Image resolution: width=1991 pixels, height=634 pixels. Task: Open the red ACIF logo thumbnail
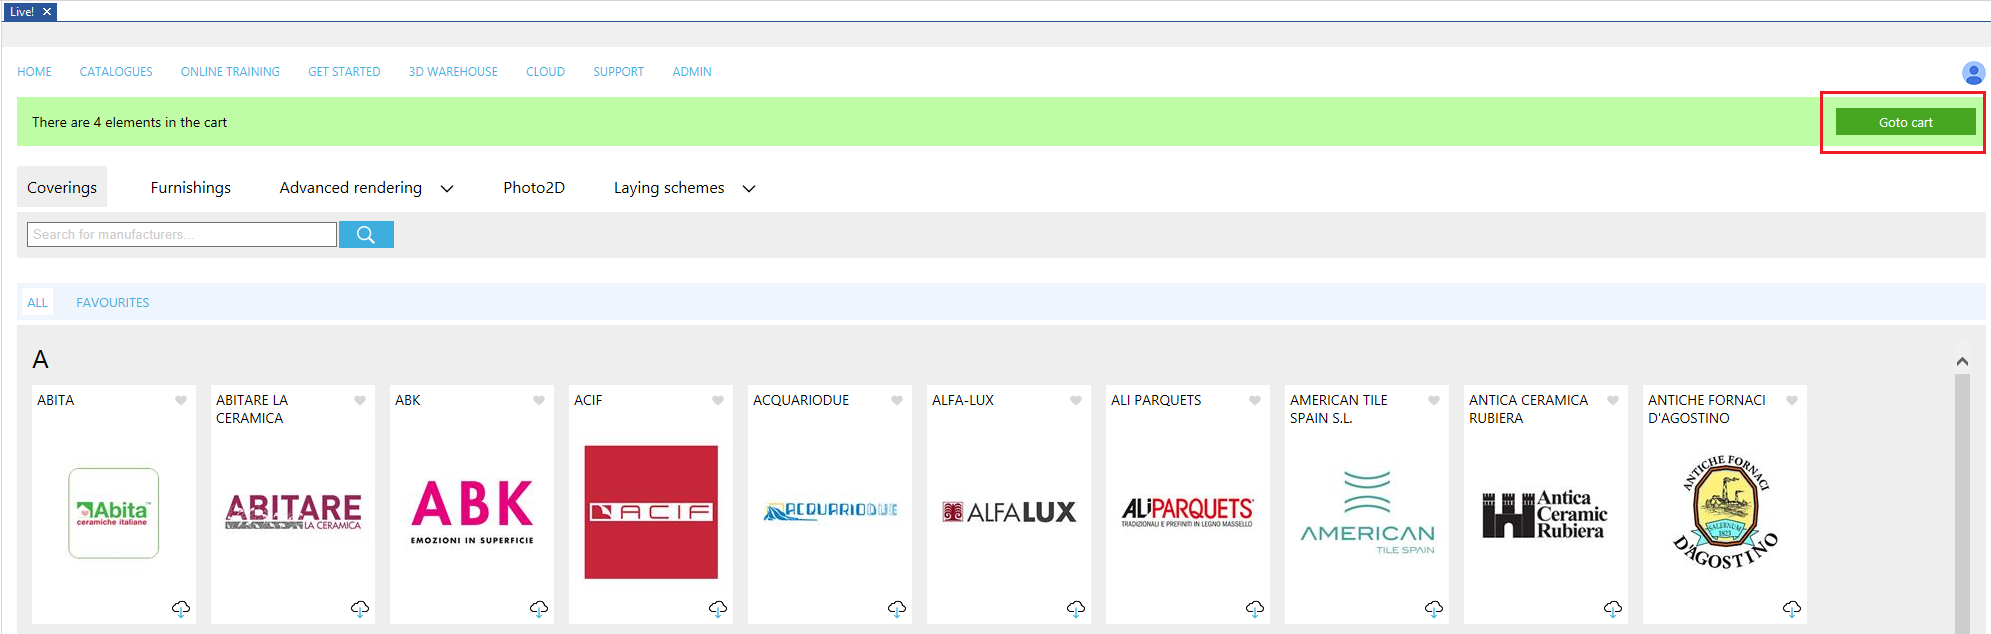tap(651, 512)
